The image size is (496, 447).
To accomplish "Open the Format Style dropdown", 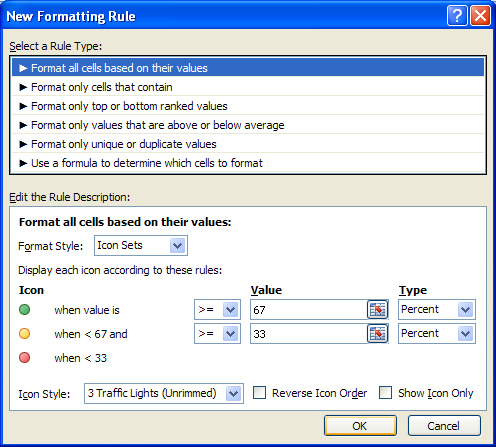I will coord(141,246).
